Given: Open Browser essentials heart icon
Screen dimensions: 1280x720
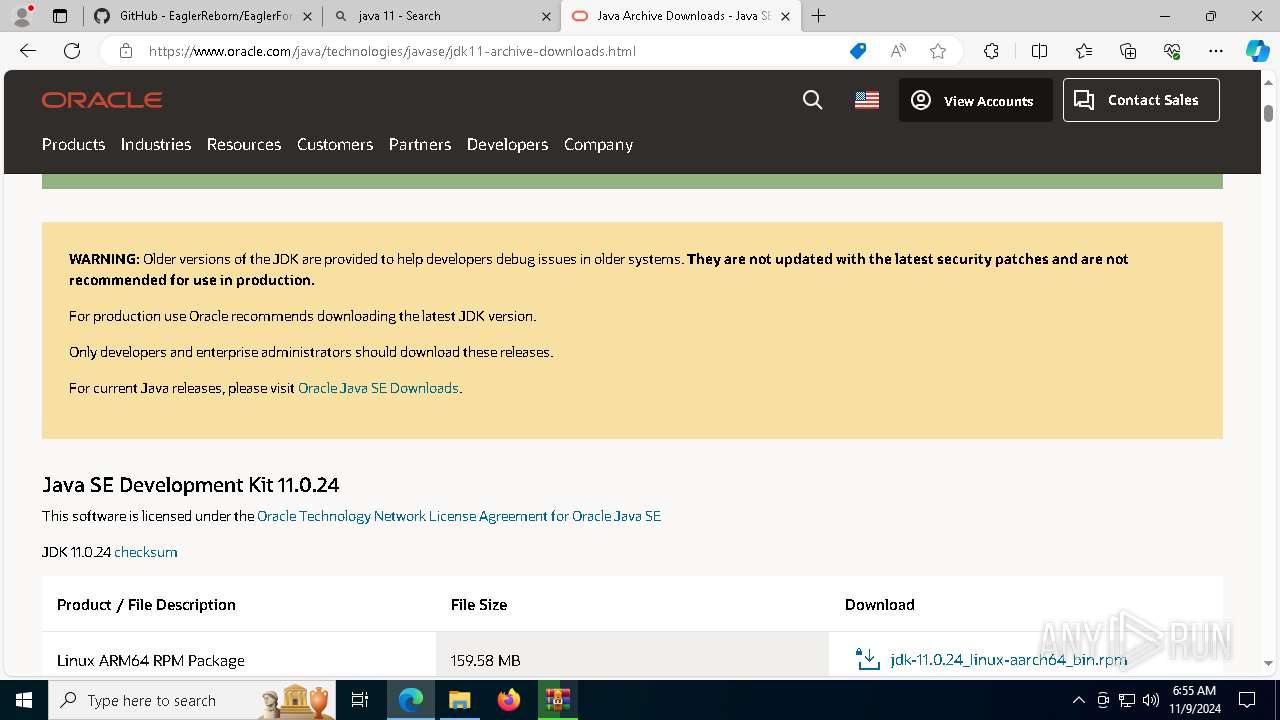Looking at the screenshot, I should 1172,51.
